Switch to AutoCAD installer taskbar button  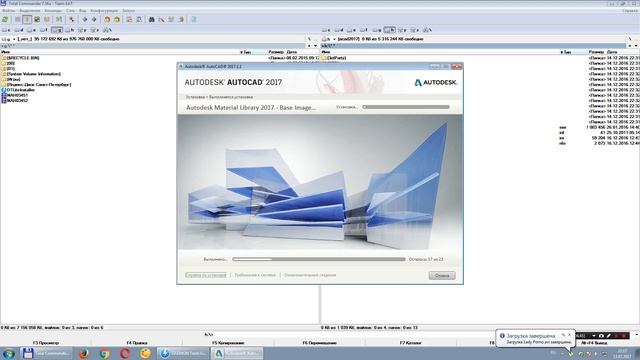pyautogui.click(x=237, y=353)
